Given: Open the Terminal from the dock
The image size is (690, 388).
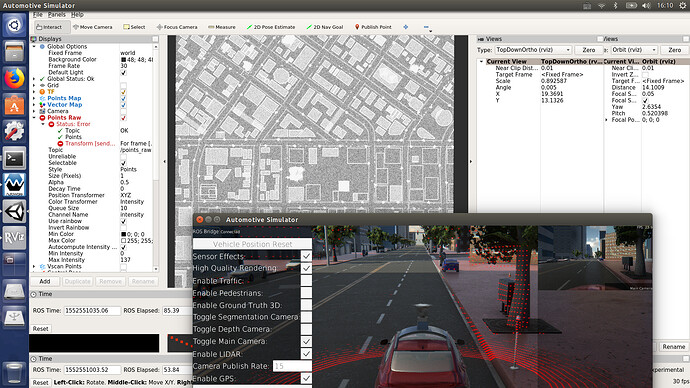Looking at the screenshot, I should click(14, 158).
